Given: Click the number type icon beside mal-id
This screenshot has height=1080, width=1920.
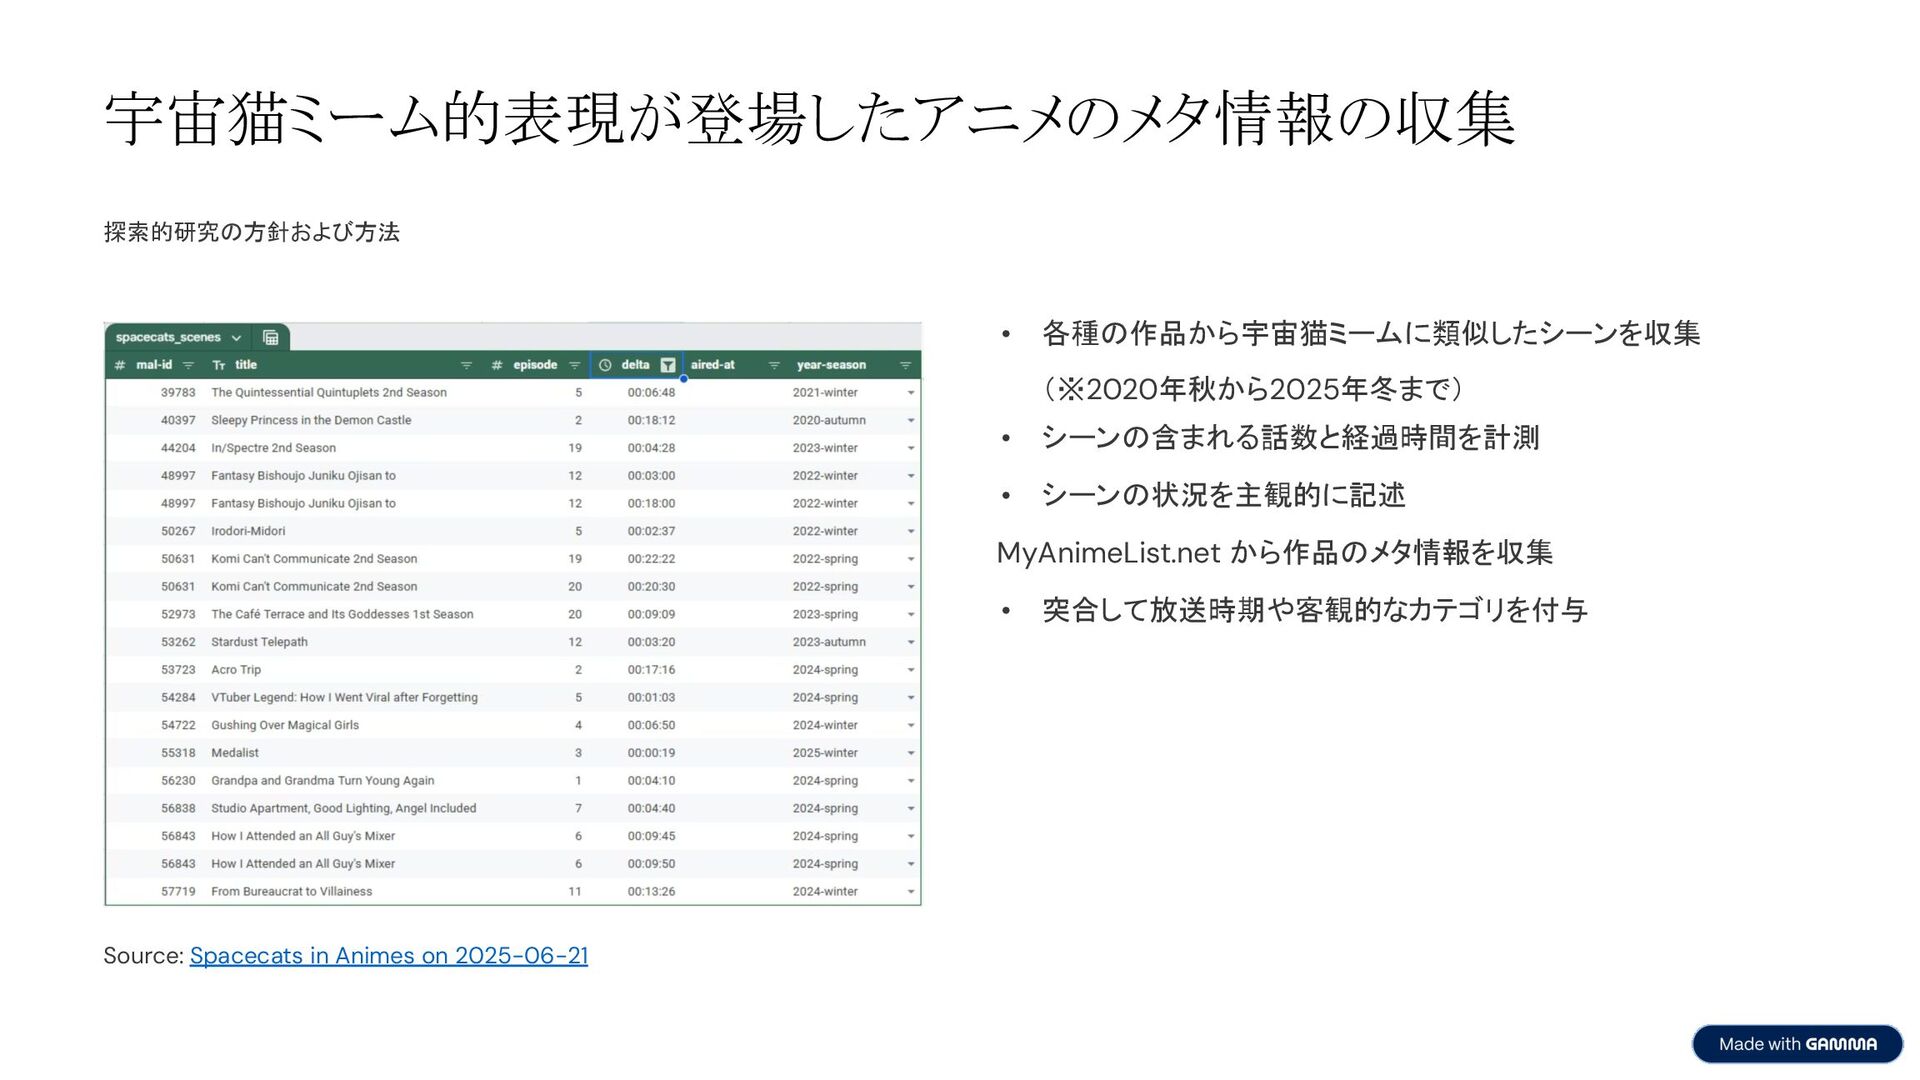Looking at the screenshot, I should click(120, 365).
